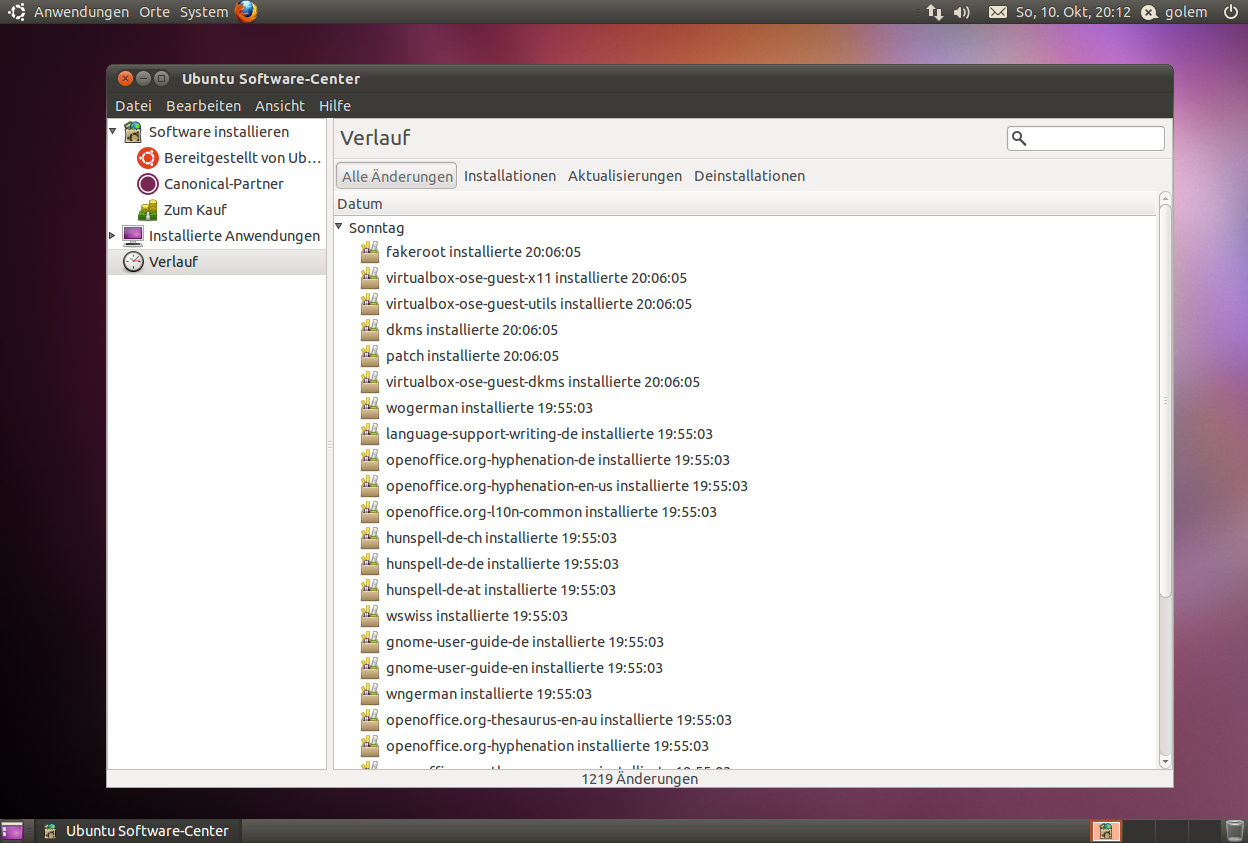Click the monitor icon of Installierte Anwendungen

133,236
